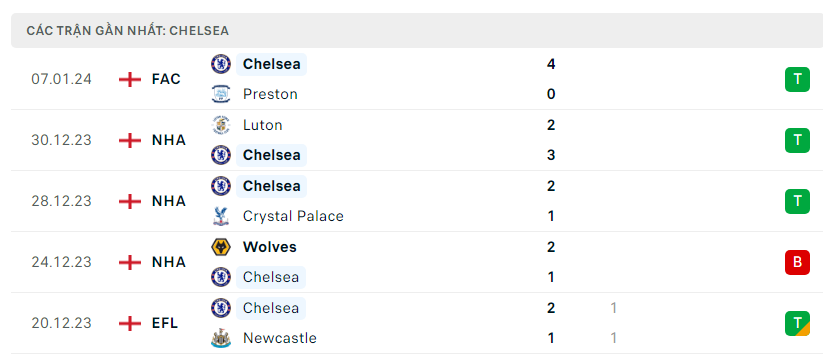Click the Luton club crest icon

221,125
